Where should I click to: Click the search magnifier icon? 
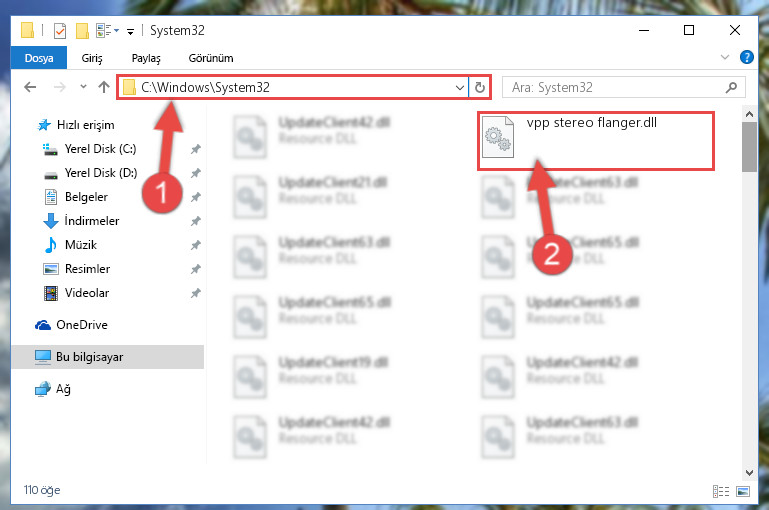pyautogui.click(x=731, y=87)
